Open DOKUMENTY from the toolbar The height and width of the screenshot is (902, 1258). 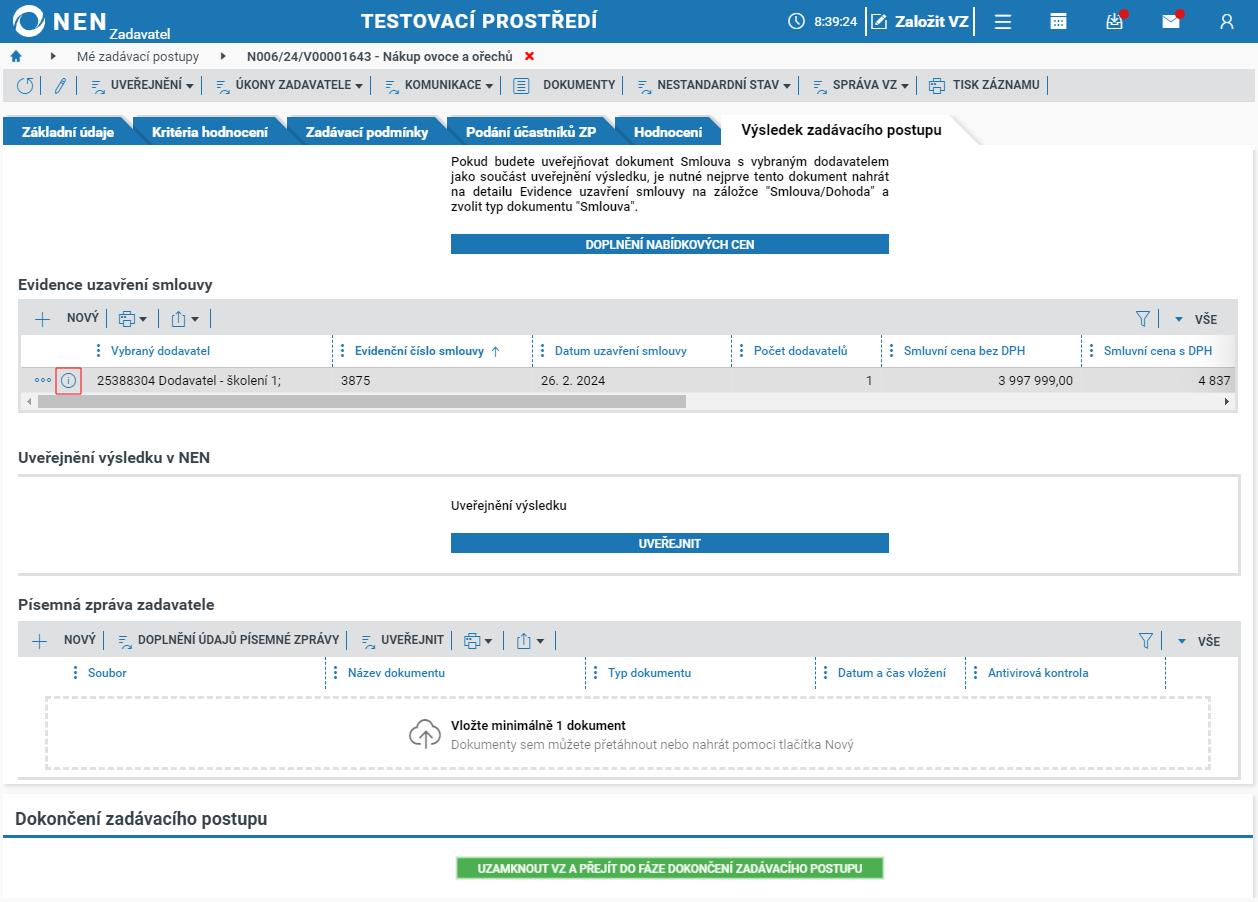tap(565, 86)
